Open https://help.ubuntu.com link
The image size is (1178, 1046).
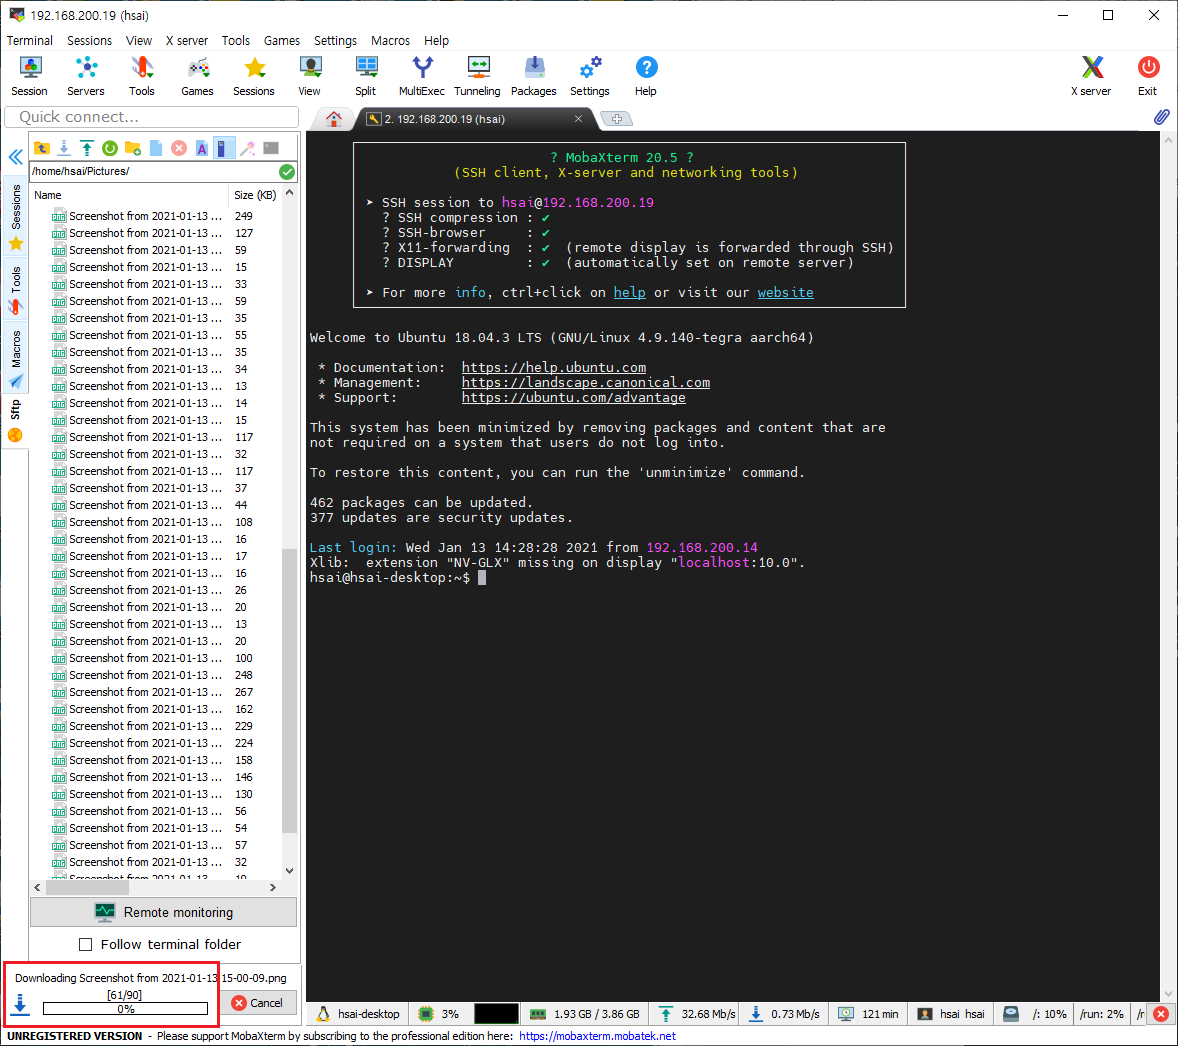coord(554,367)
